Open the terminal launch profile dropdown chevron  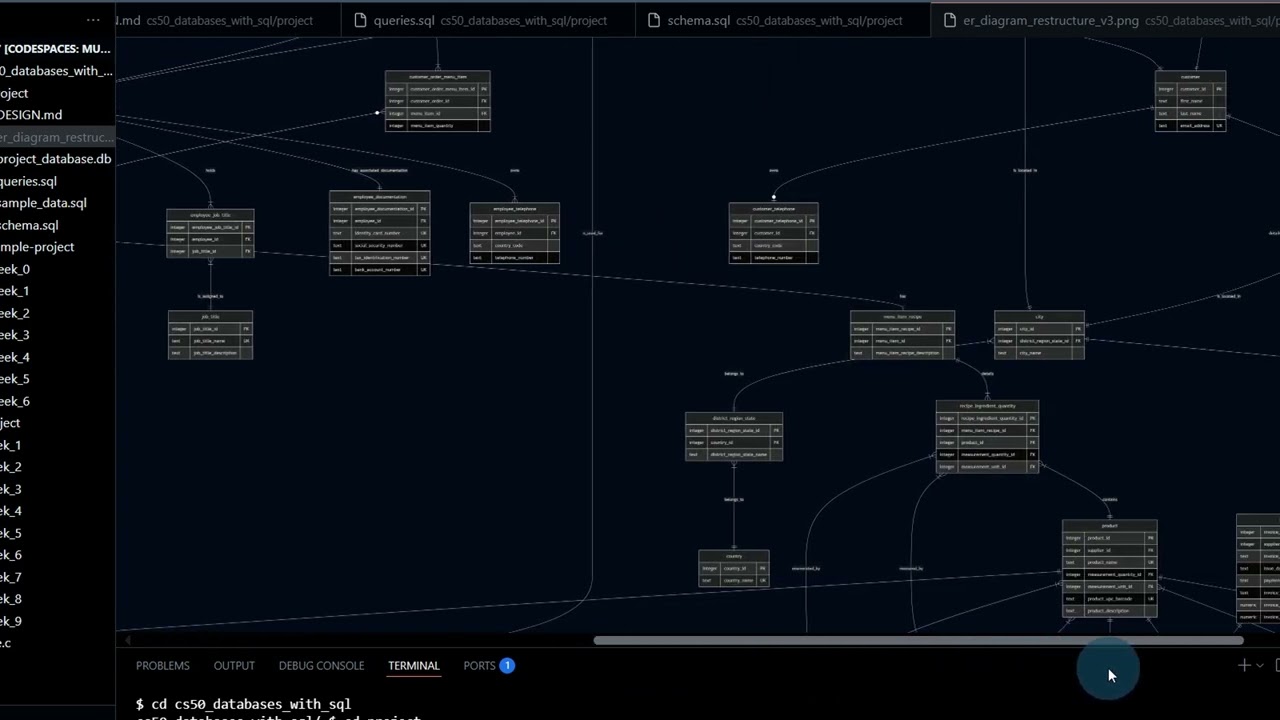(x=1260, y=665)
